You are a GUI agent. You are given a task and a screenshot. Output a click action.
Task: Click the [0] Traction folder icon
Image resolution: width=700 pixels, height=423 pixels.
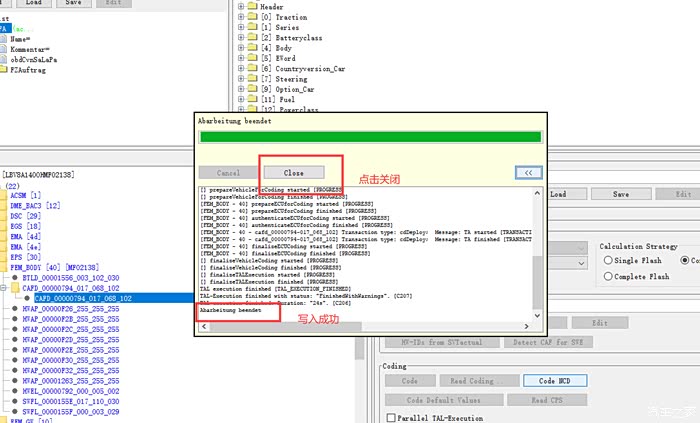pos(253,17)
